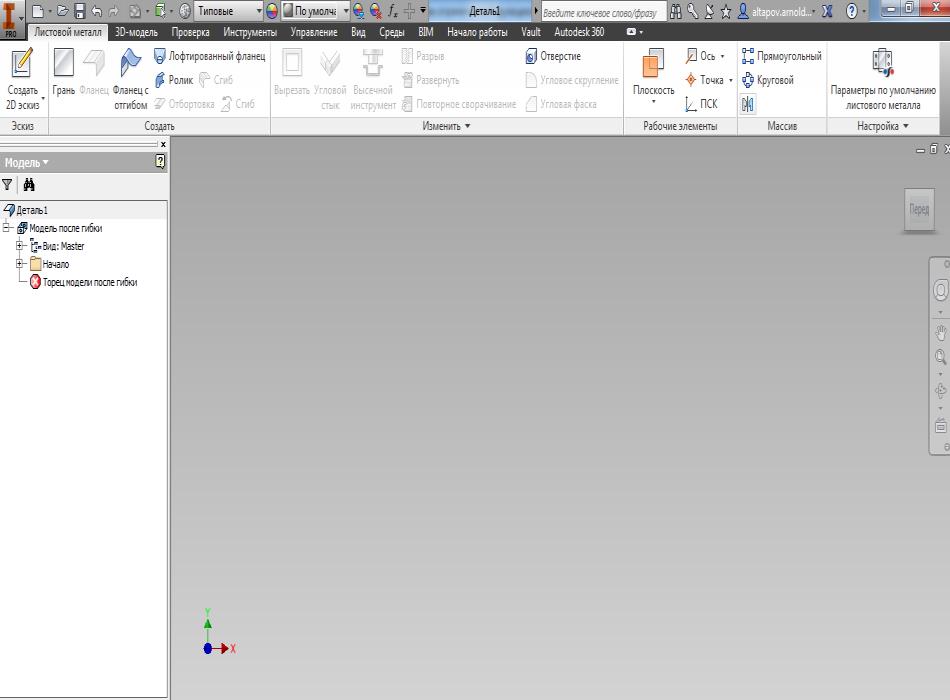950x700 pixels.
Task: Click the filter funnel icon in model browser
Action: point(8,185)
